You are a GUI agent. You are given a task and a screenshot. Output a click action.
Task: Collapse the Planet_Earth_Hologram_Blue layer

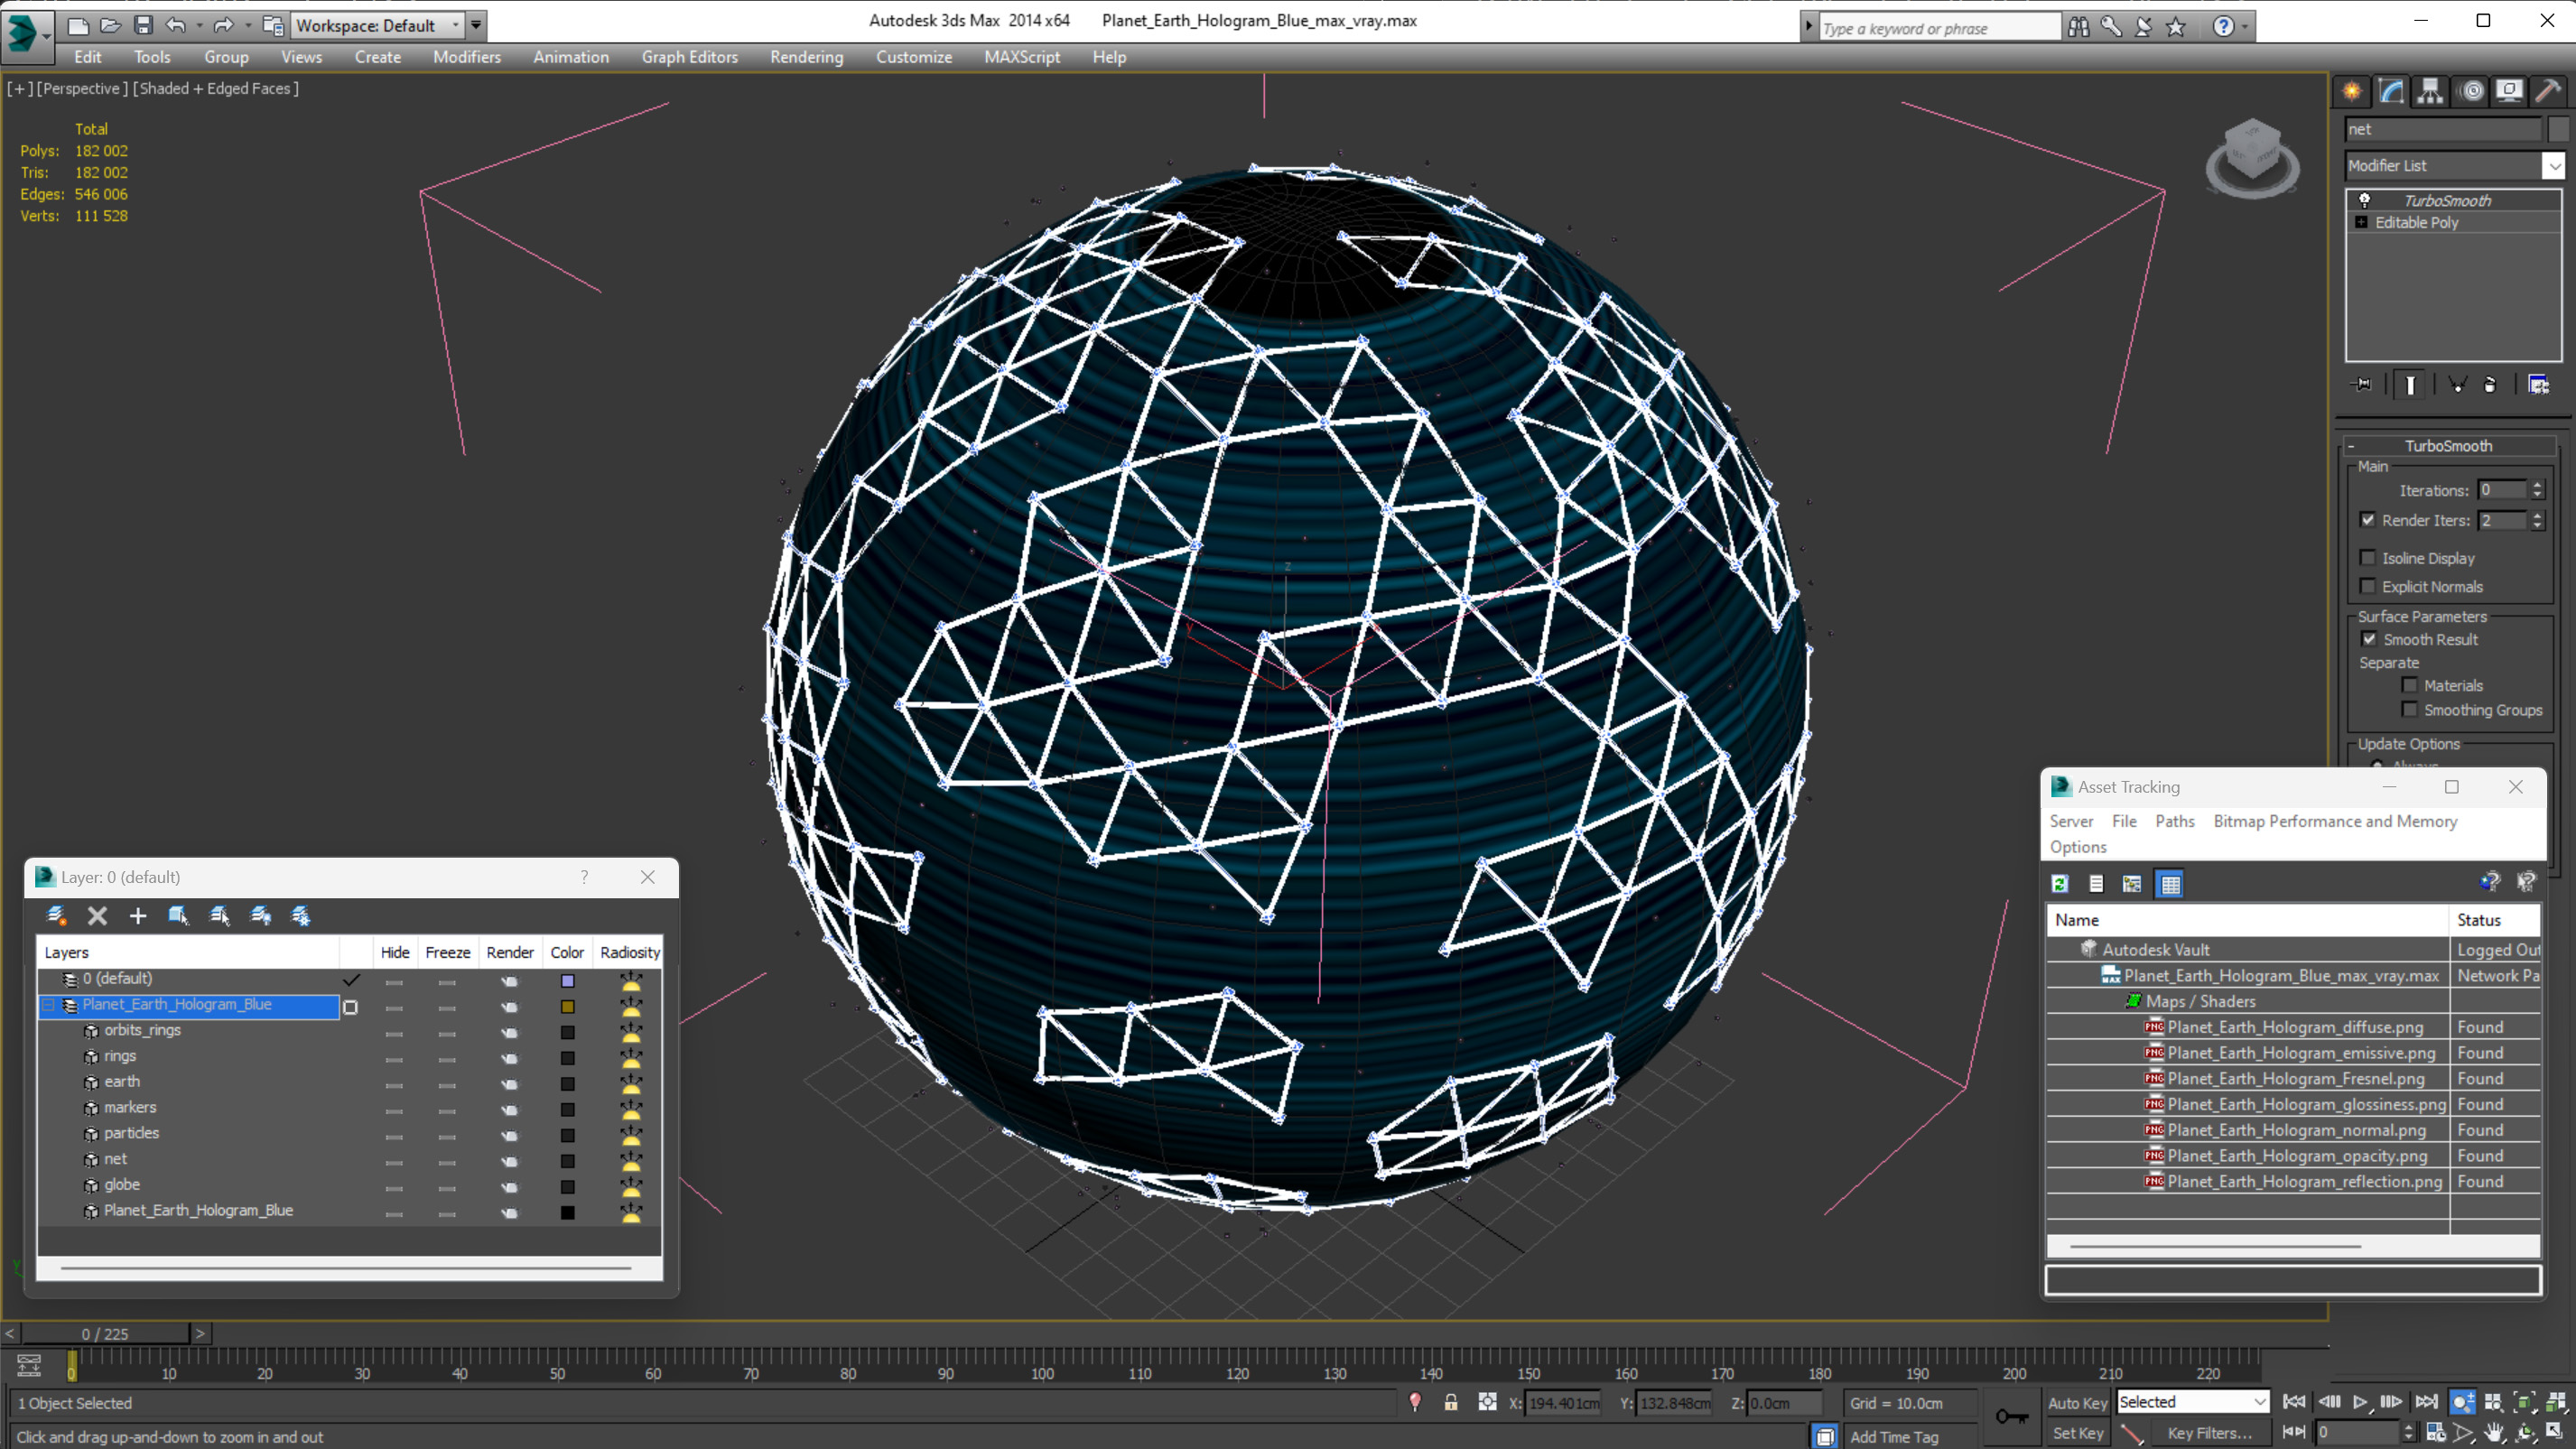coord(47,1004)
